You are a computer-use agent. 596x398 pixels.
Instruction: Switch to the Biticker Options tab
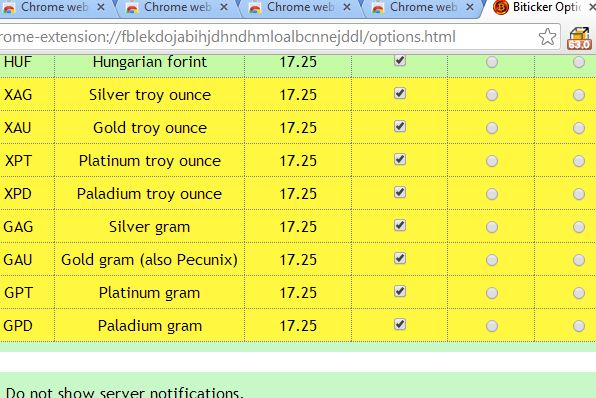pos(542,8)
